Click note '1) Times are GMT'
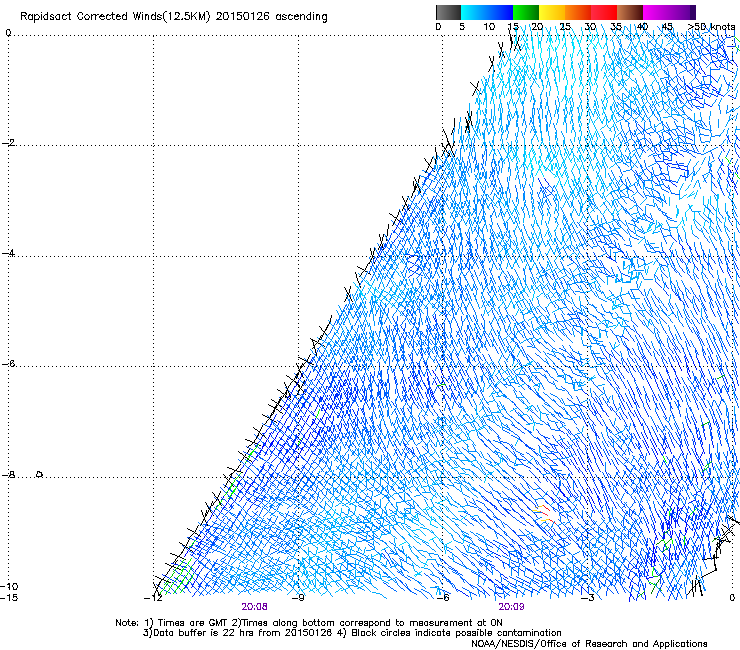This screenshot has width=740, height=650. (187, 623)
